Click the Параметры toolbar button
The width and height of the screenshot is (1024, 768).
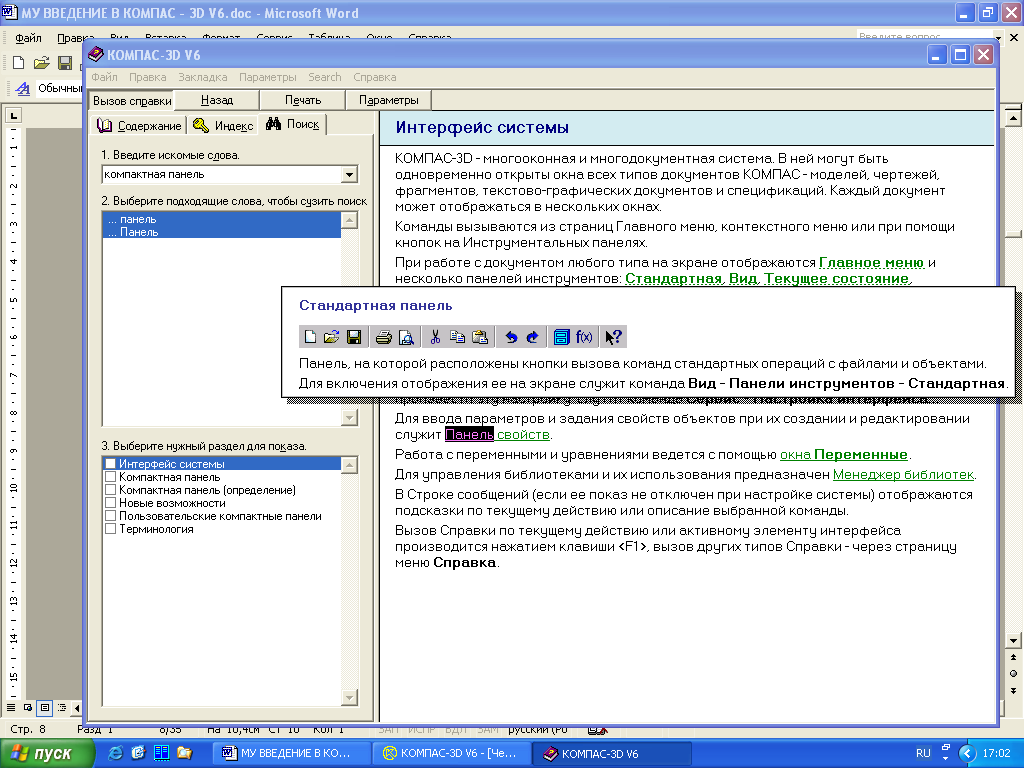(x=389, y=100)
